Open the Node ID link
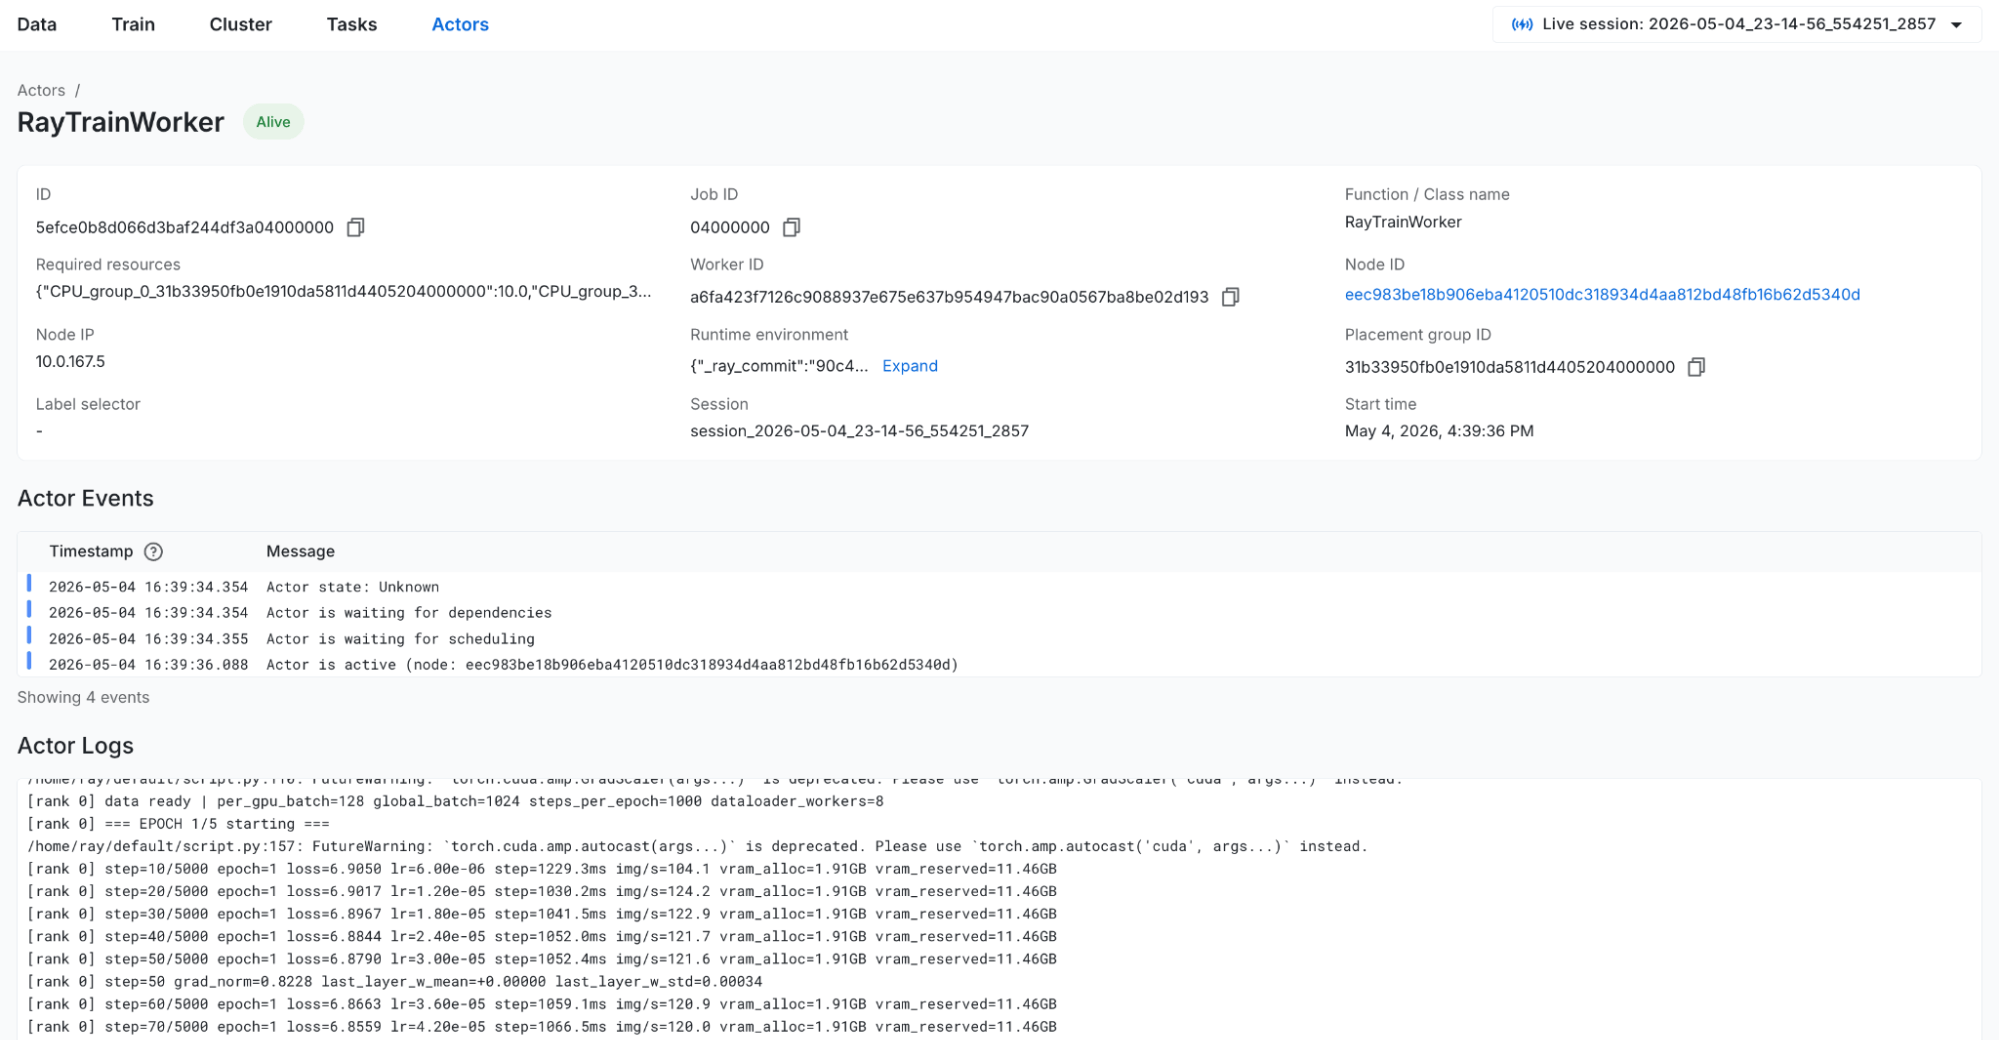This screenshot has width=1999, height=1040. click(1602, 295)
